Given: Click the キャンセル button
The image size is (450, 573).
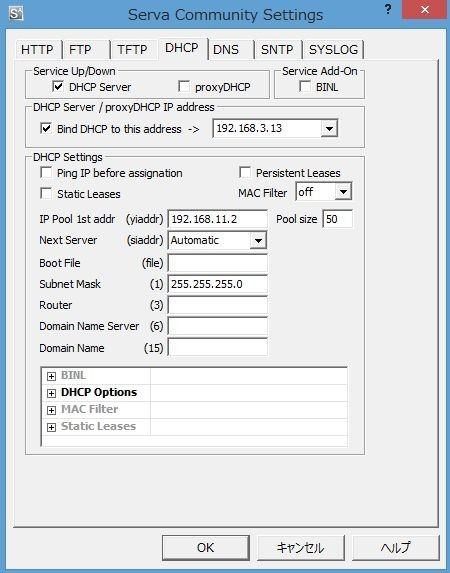Looking at the screenshot, I should [x=300, y=547].
